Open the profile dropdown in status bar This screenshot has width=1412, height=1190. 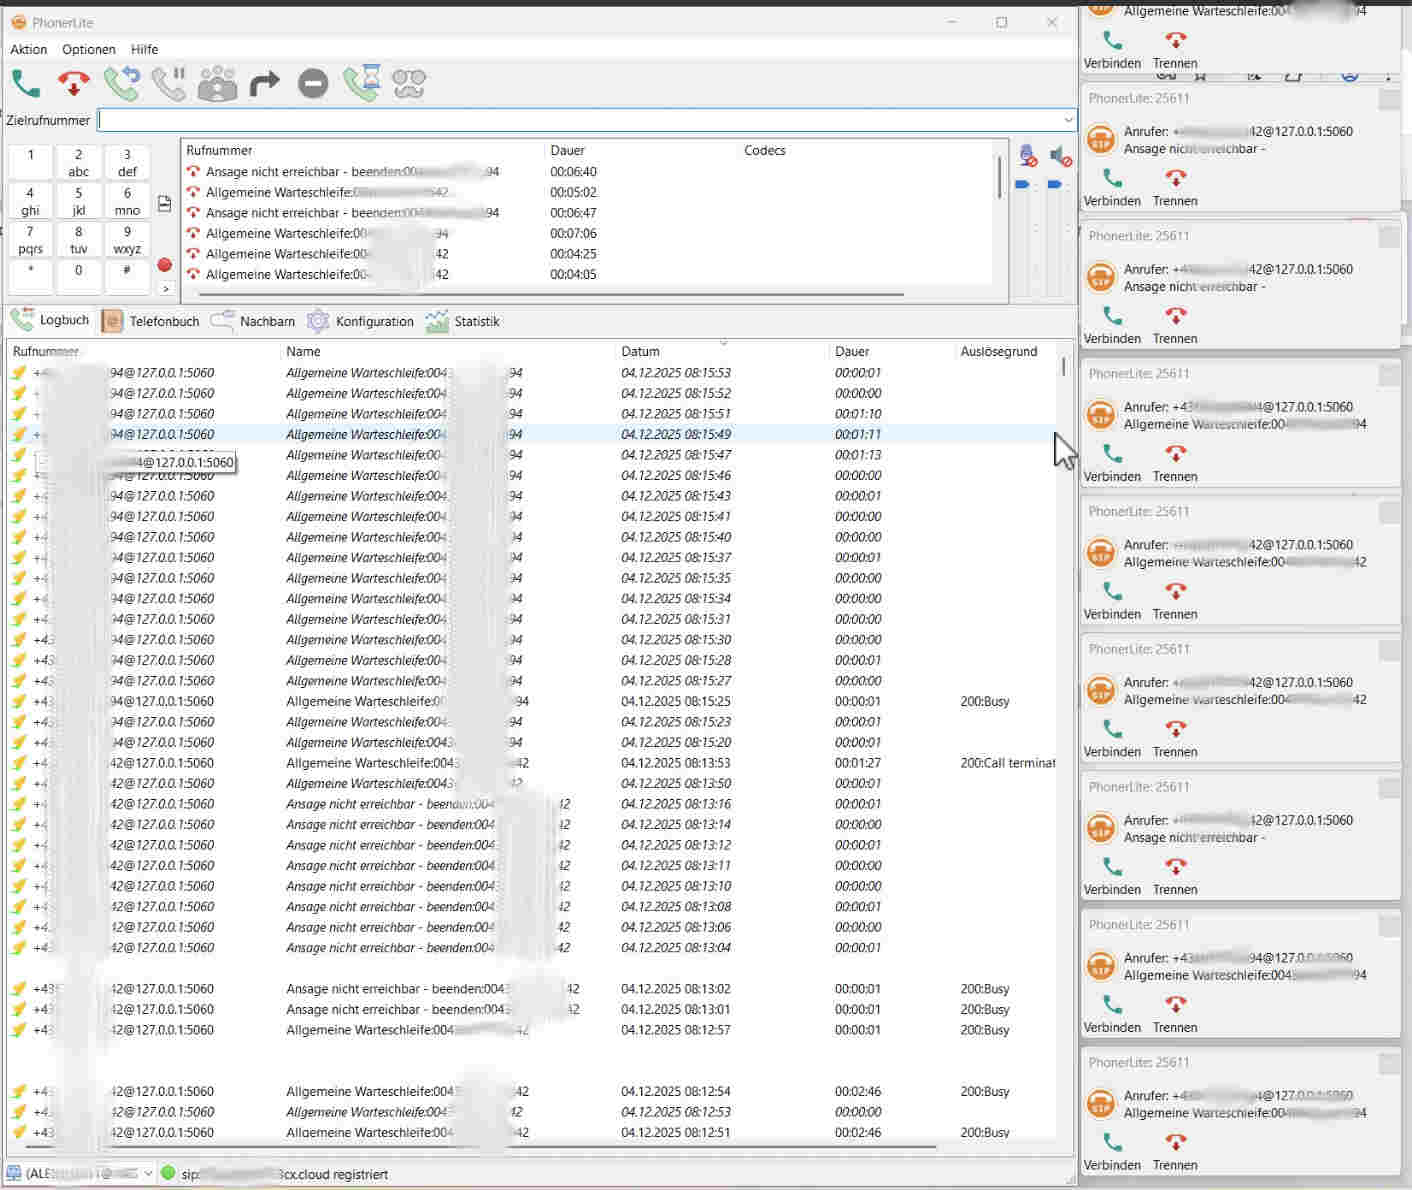[148, 1174]
